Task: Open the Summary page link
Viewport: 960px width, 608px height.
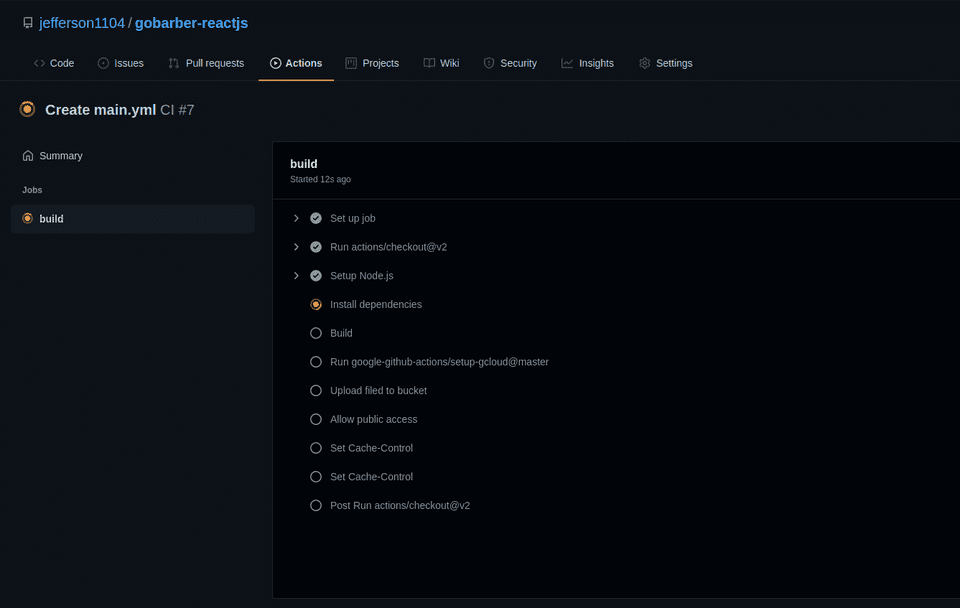Action: click(x=61, y=156)
